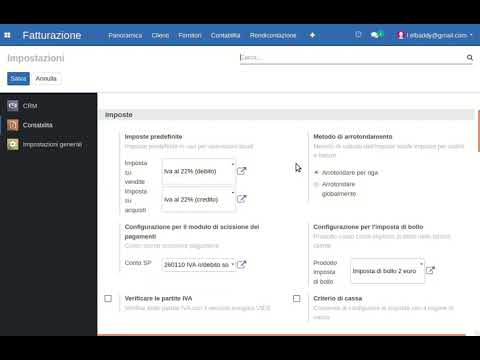Expand the Prodotto imposta di bollo dropdown
480x360 pixels.
tap(387, 271)
